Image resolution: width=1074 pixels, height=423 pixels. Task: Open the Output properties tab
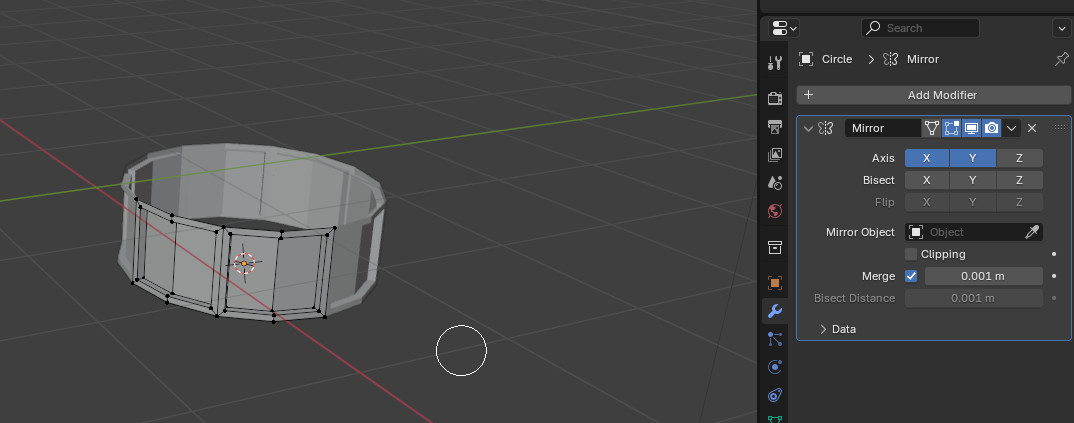click(x=775, y=127)
